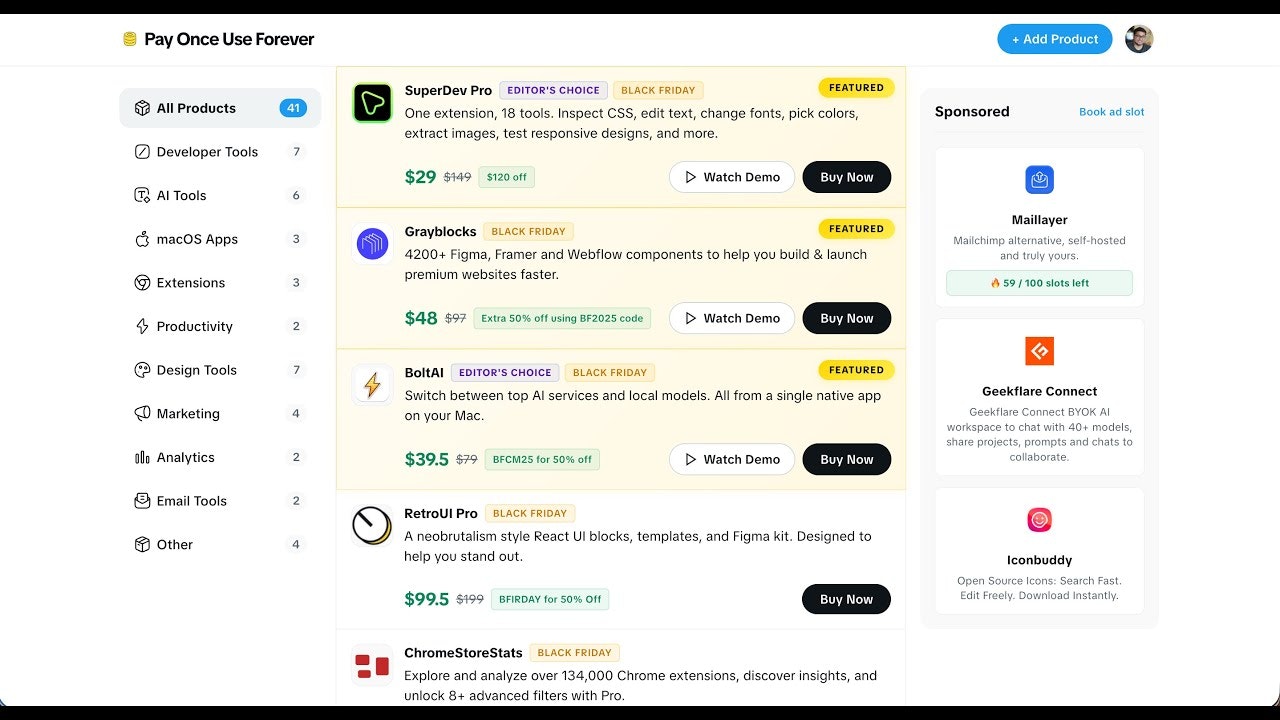1280x720 pixels.
Task: Select the AI Tools category
Action: pyautogui.click(x=220, y=195)
